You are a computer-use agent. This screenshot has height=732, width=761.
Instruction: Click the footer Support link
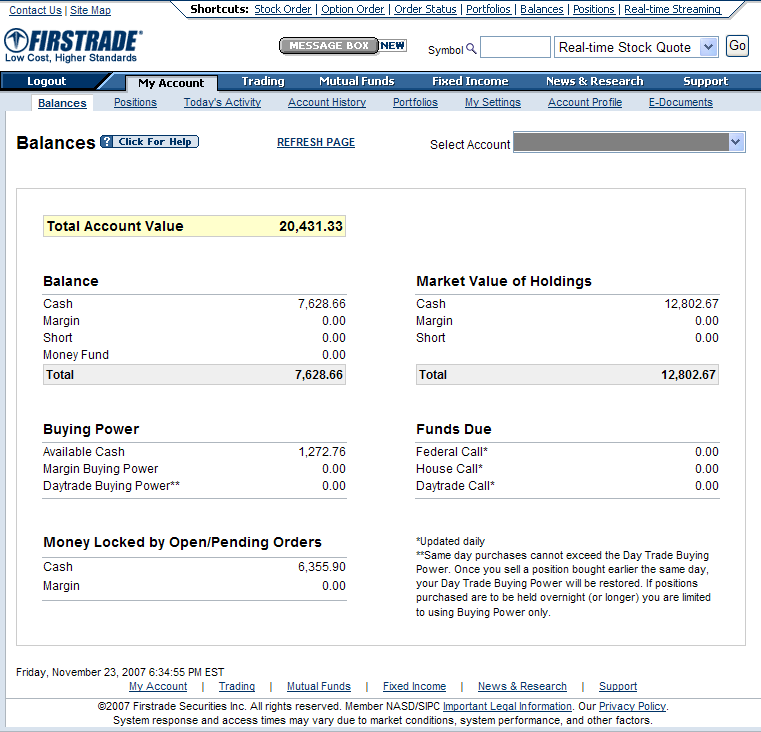[x=618, y=686]
